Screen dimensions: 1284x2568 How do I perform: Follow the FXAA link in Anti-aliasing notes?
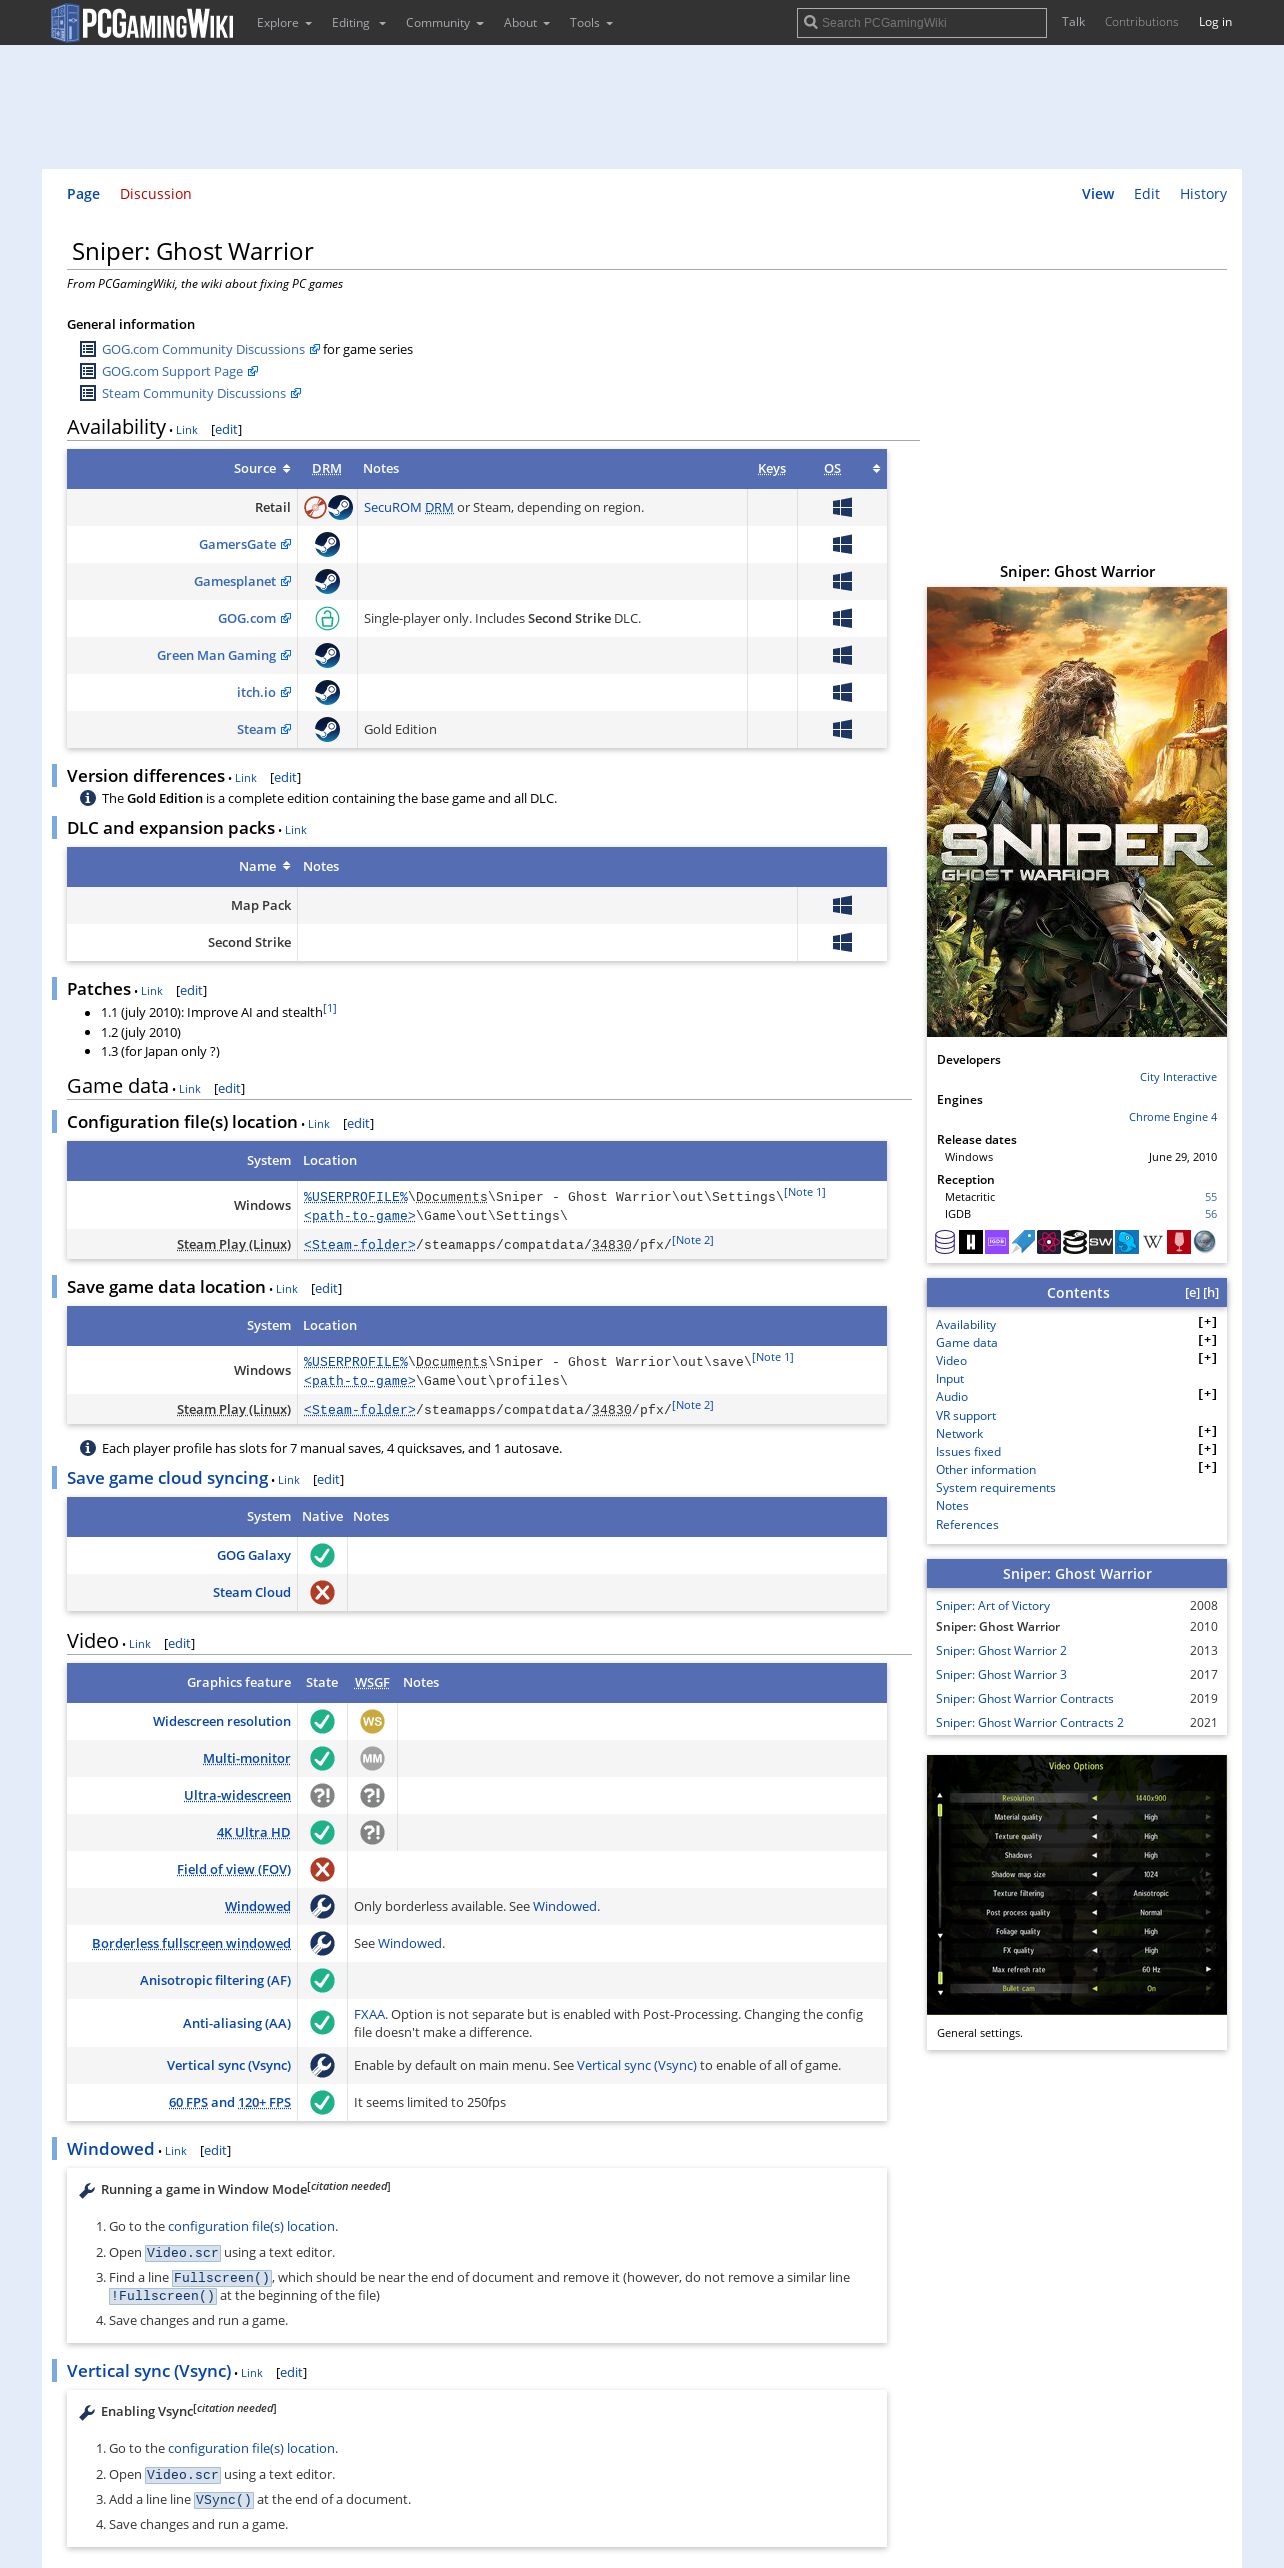click(x=369, y=2014)
